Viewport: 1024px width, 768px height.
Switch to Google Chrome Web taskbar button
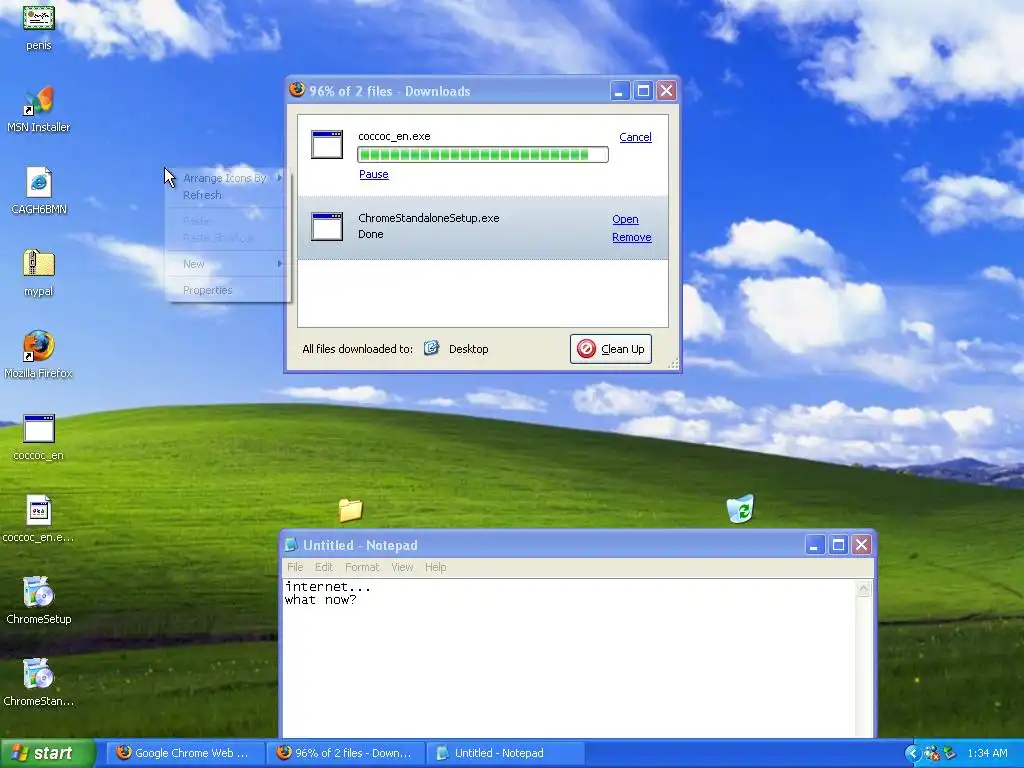pyautogui.click(x=184, y=753)
